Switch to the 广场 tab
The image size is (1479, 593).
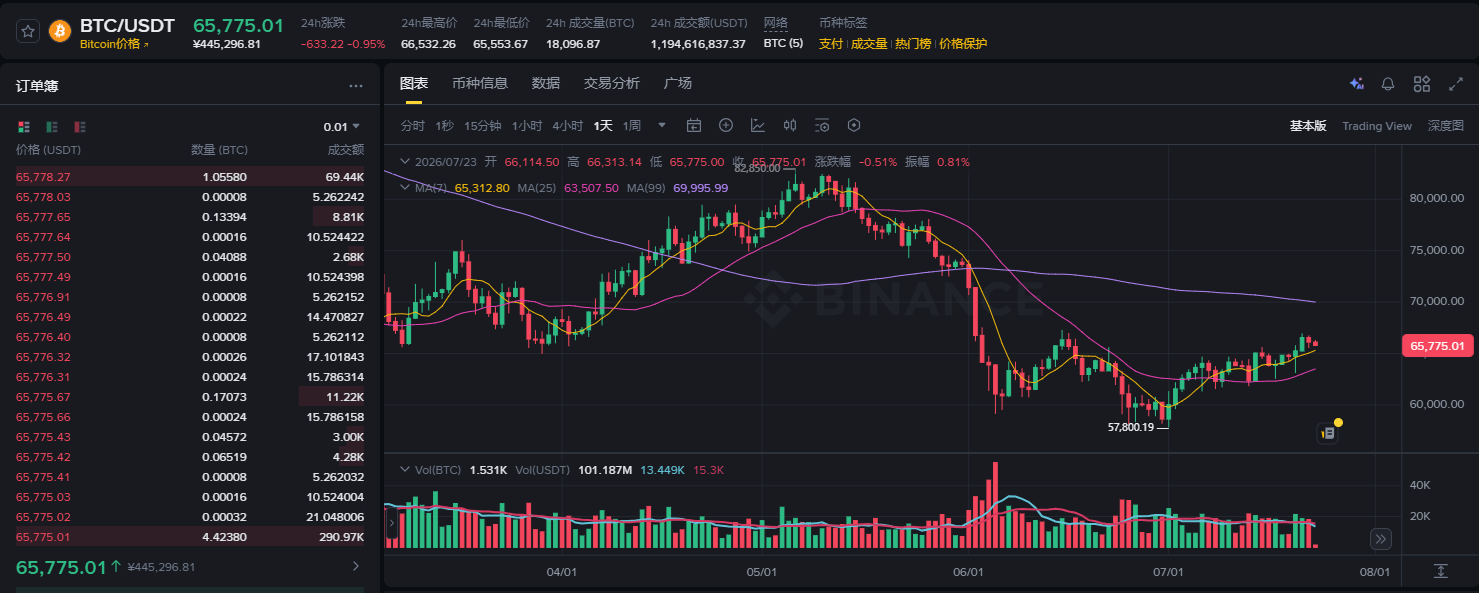(678, 83)
